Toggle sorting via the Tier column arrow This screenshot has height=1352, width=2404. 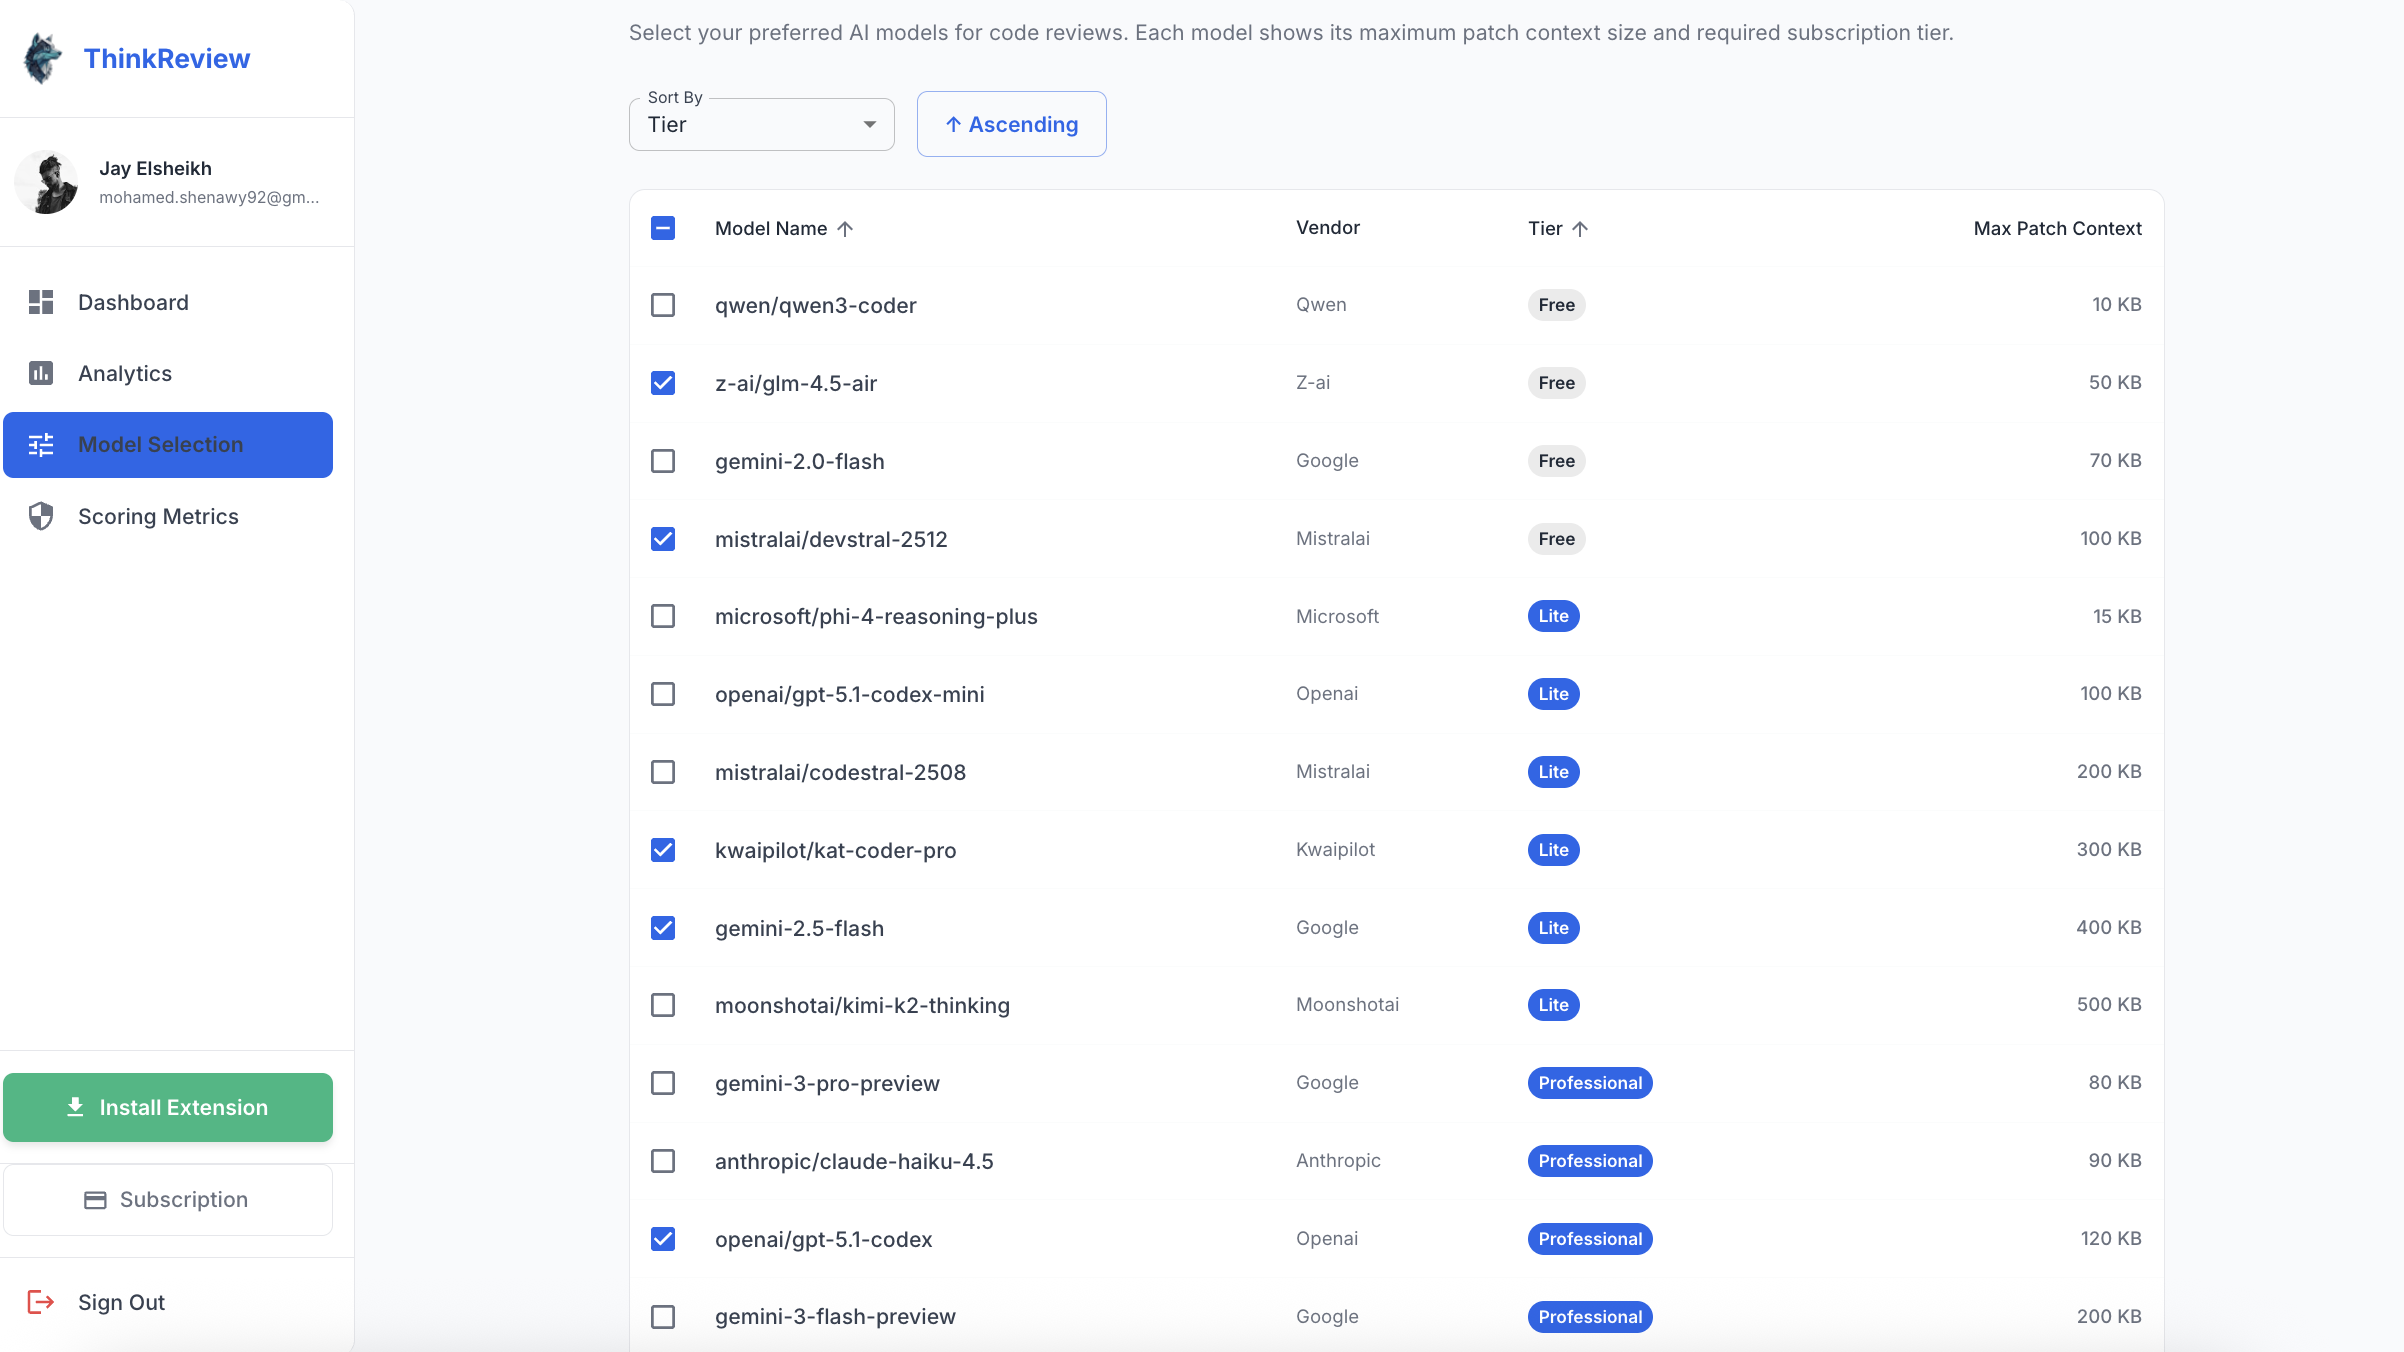(1581, 228)
